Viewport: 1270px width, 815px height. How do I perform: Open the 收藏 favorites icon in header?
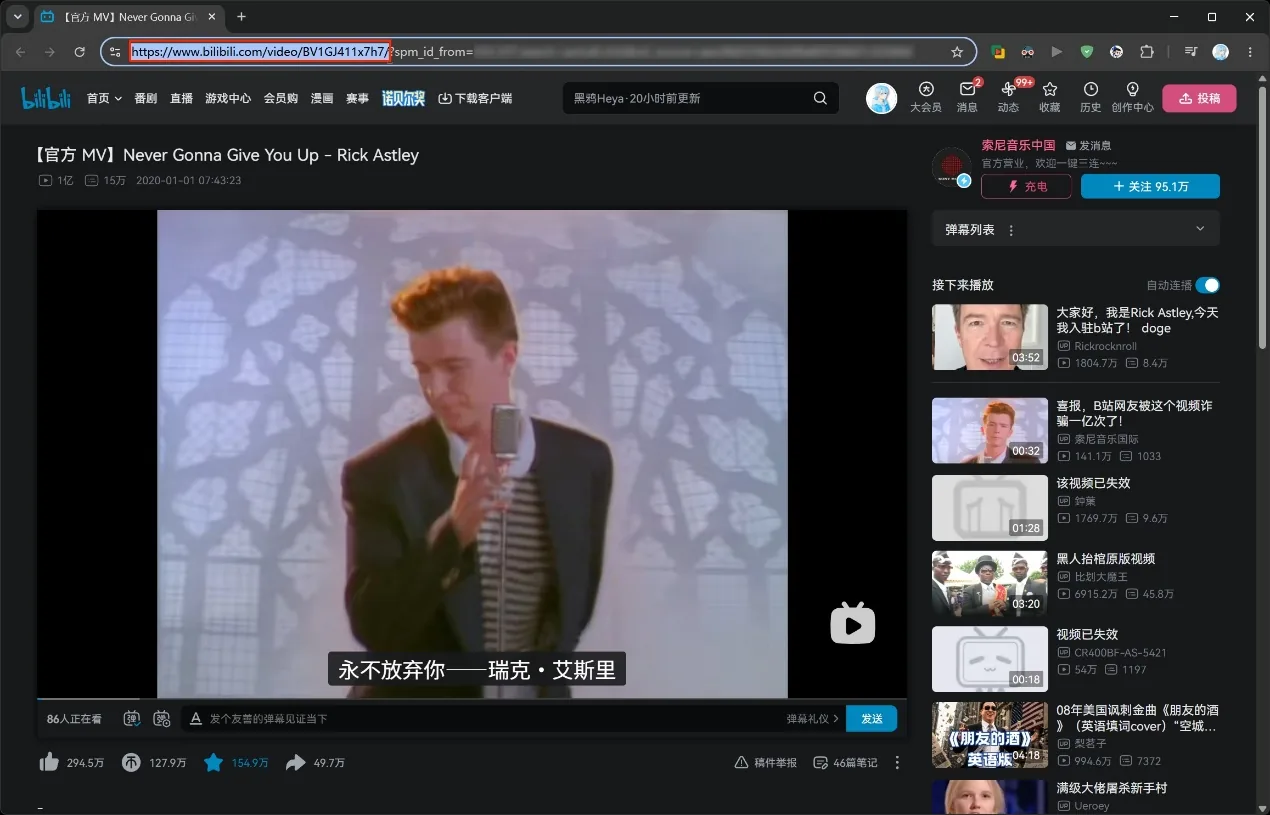1050,98
